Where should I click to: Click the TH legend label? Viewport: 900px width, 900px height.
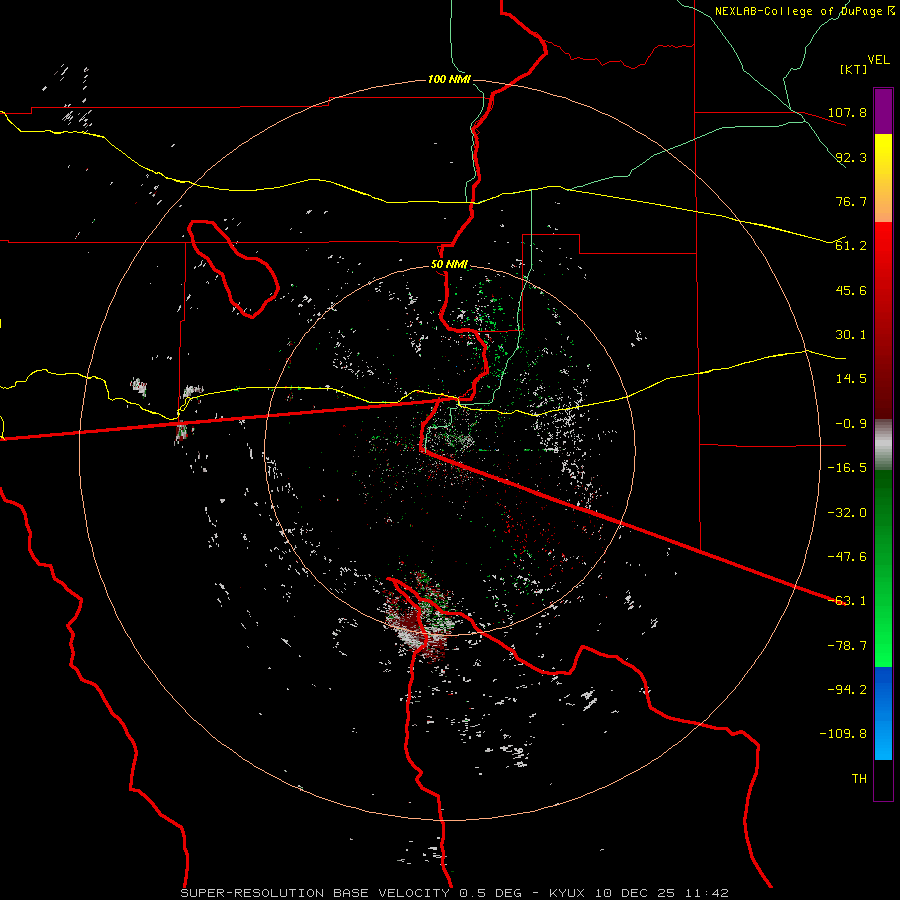click(859, 779)
